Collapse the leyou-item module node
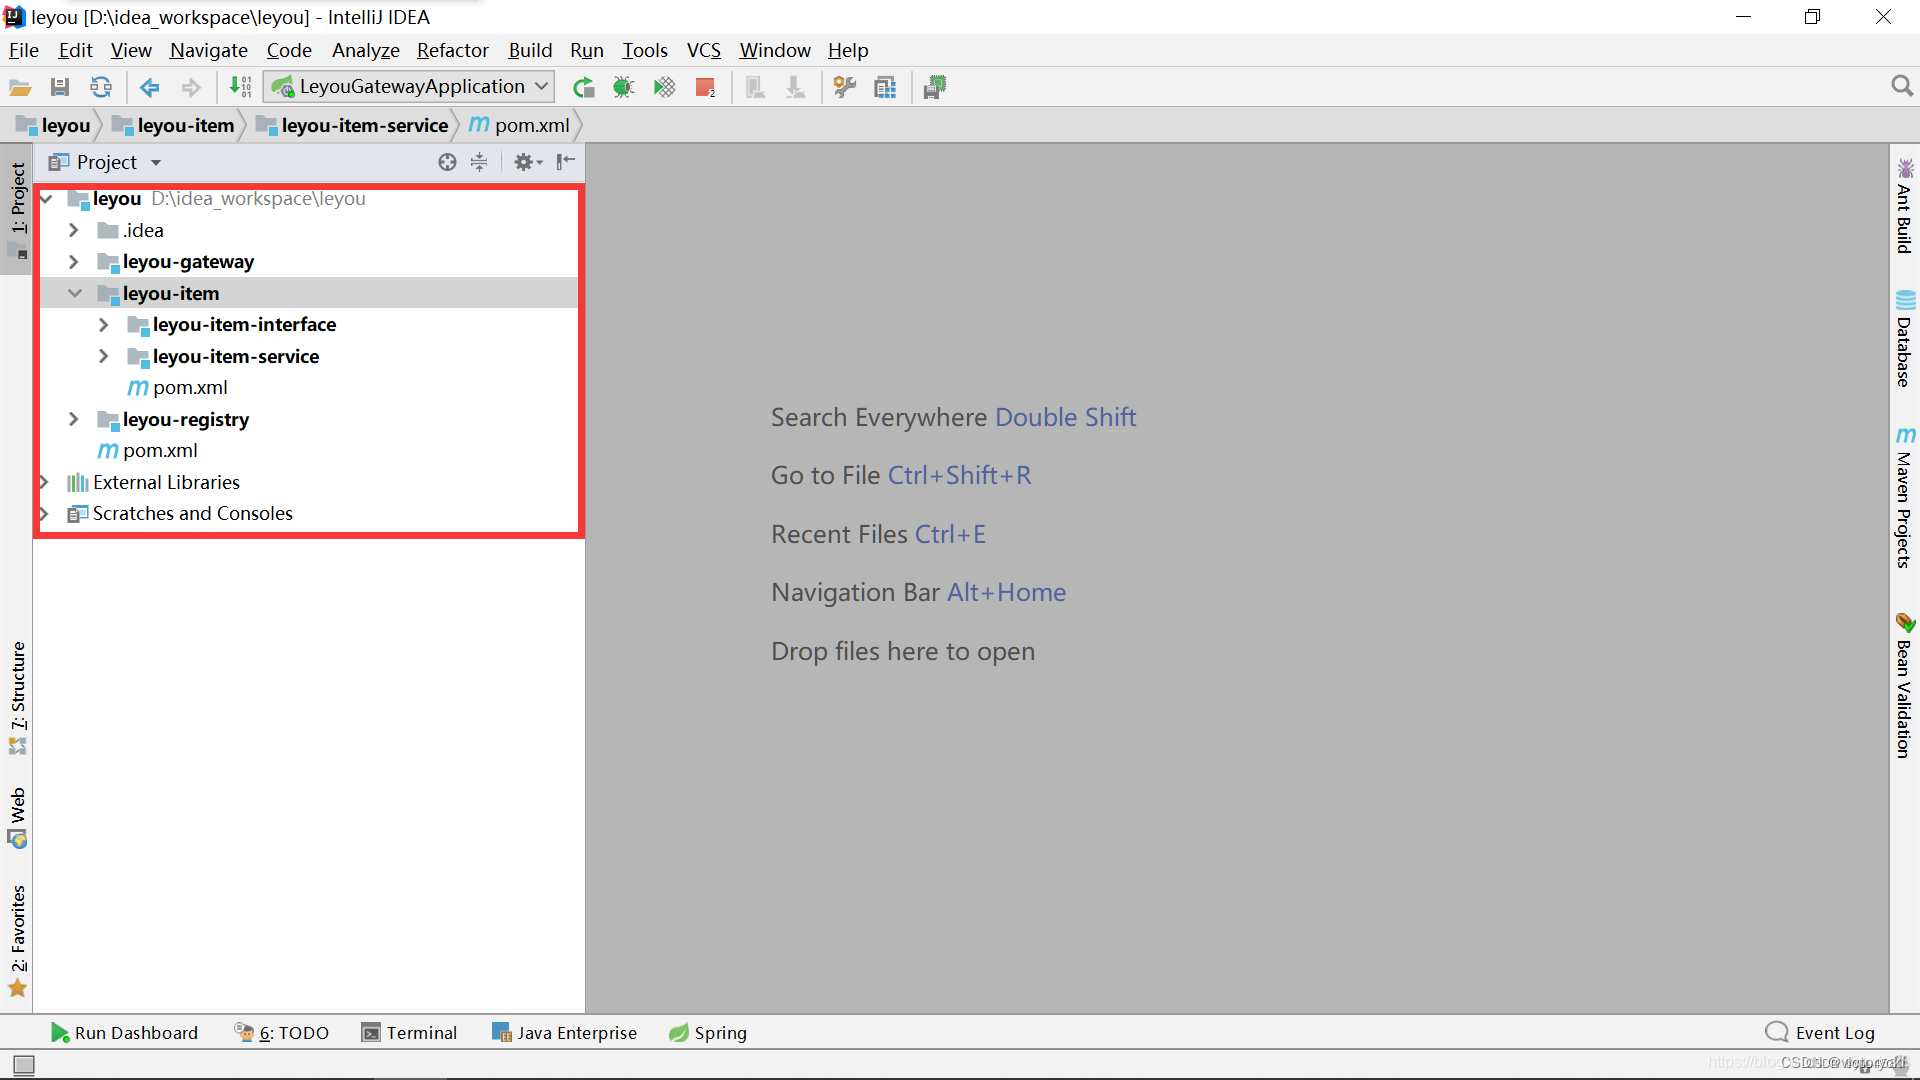The width and height of the screenshot is (1920, 1080). click(x=74, y=293)
